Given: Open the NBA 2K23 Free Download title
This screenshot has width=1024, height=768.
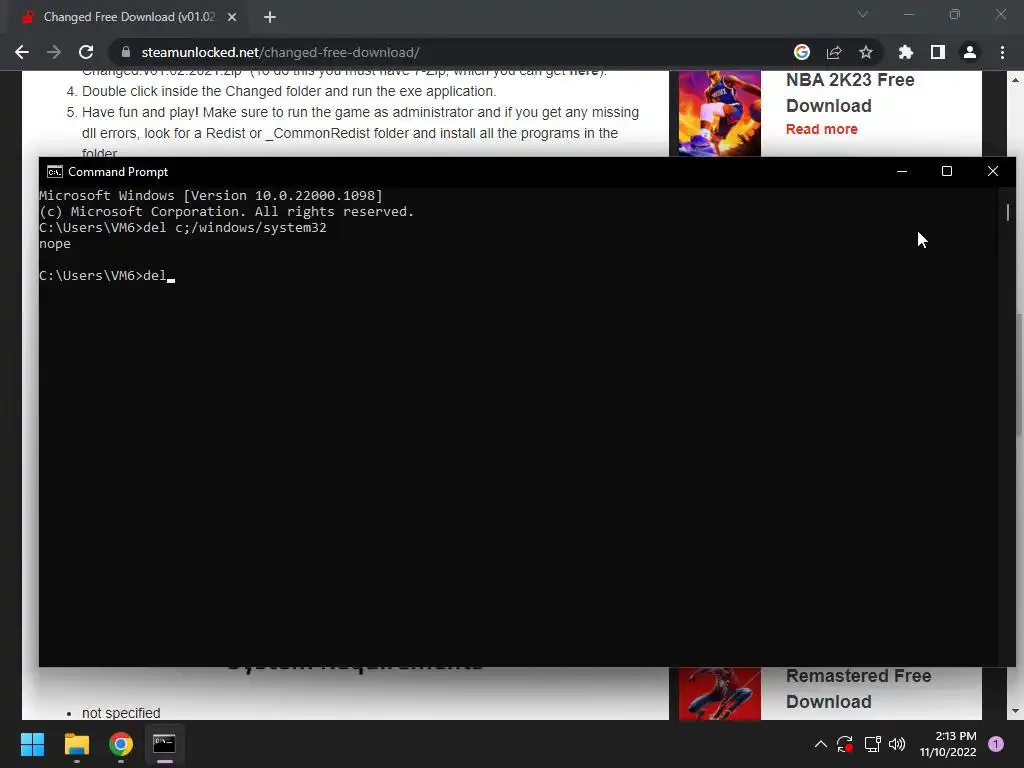Looking at the screenshot, I should [850, 93].
